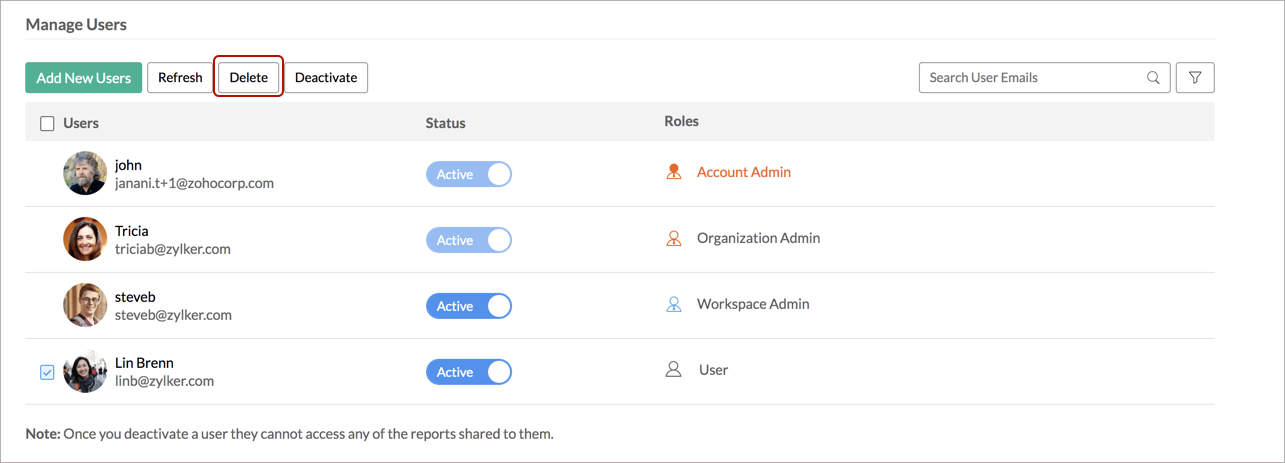The image size is (1285, 463).
Task: Open Tricia's profile avatar
Action: coord(85,239)
